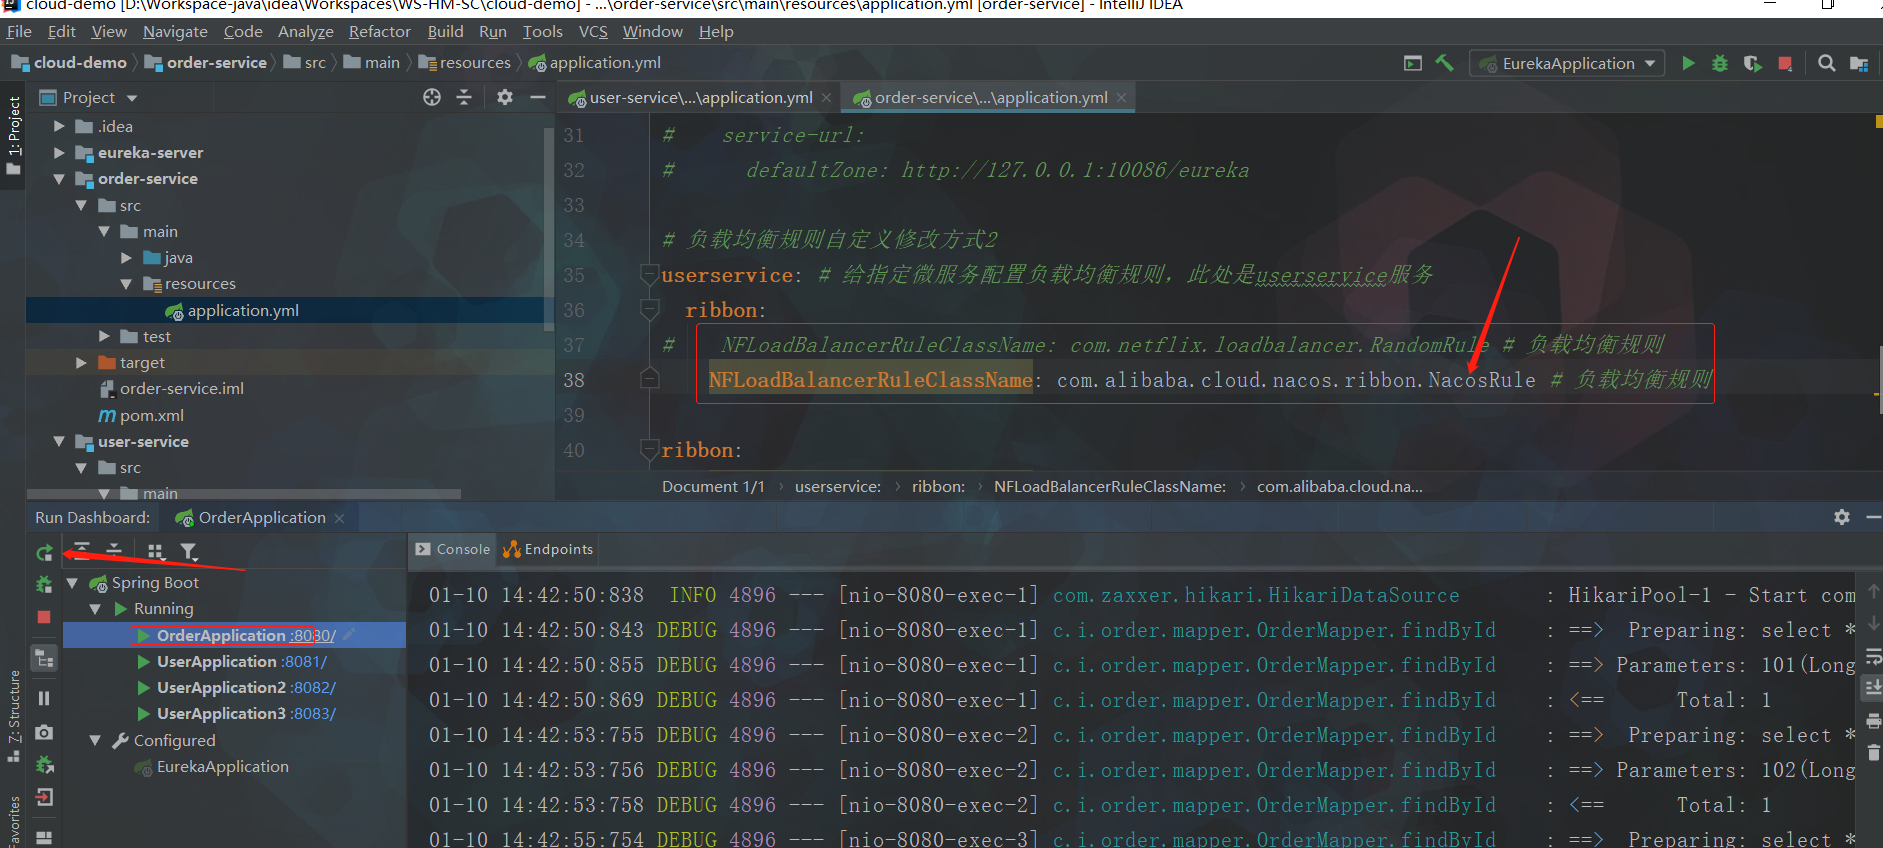Toggle the 1: Project tool window stripe
Viewport: 1883px width, 848px height.
[x=13, y=136]
